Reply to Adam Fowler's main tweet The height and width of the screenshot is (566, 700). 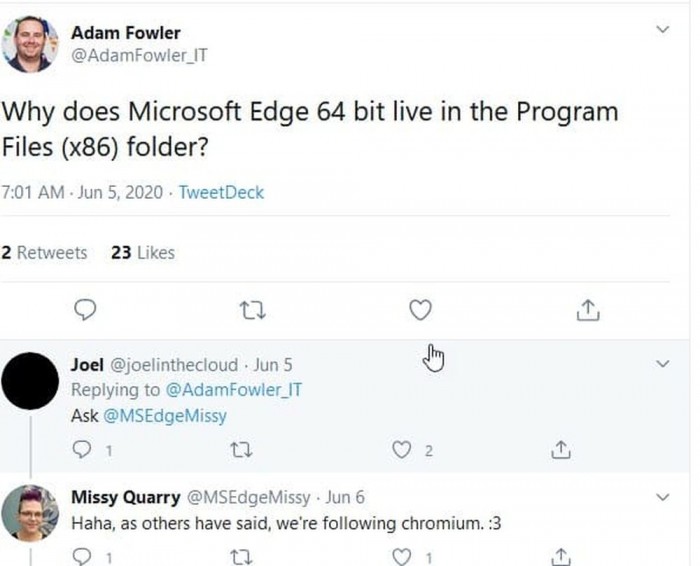pos(87,311)
